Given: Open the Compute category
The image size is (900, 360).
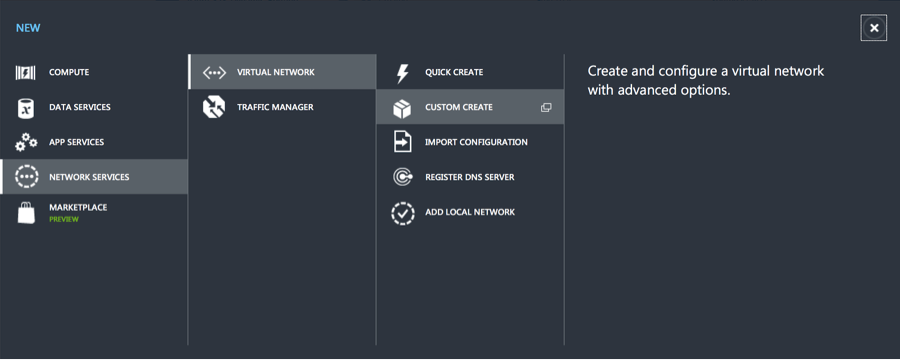Looking at the screenshot, I should click(x=94, y=72).
